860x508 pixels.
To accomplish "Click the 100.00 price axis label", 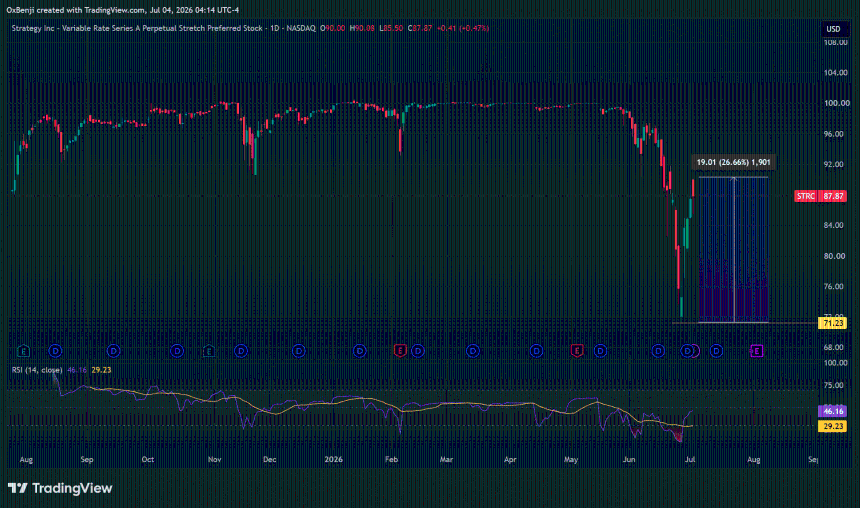I will (x=836, y=103).
